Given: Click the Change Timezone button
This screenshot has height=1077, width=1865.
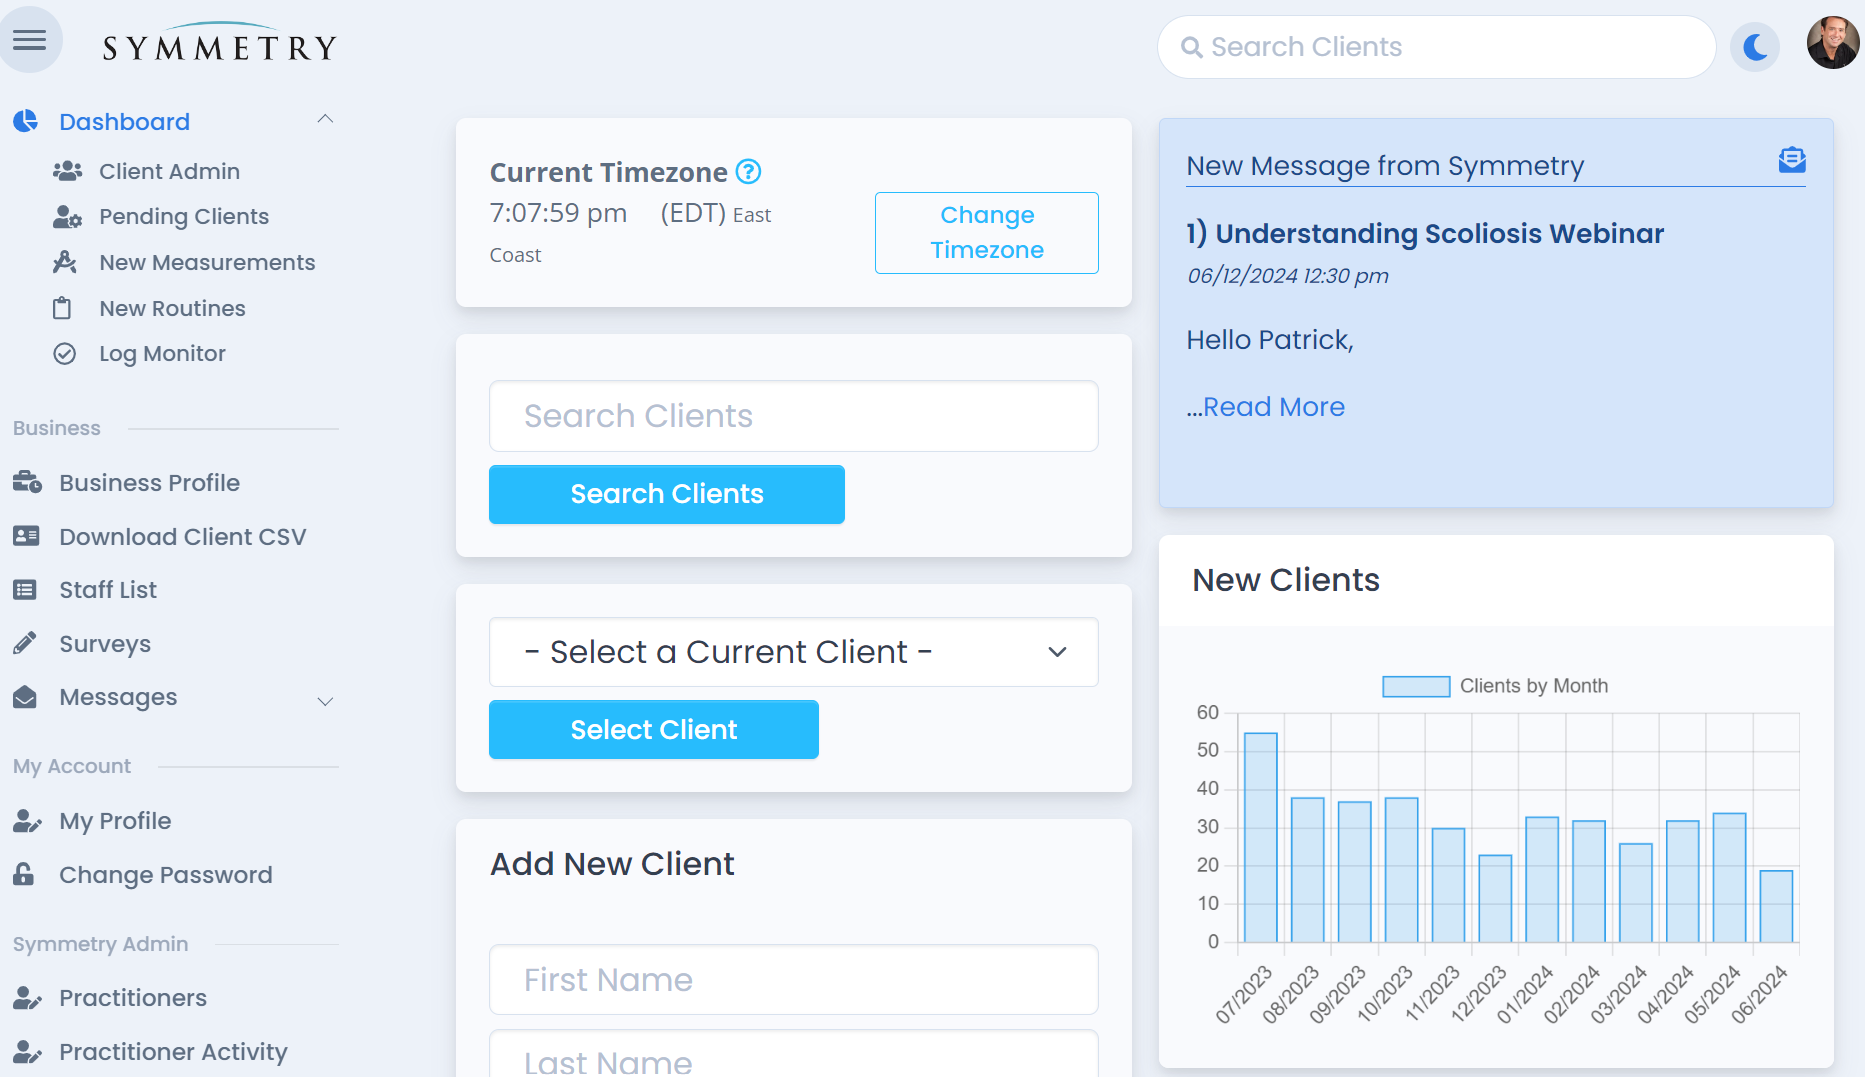Looking at the screenshot, I should pos(986,233).
